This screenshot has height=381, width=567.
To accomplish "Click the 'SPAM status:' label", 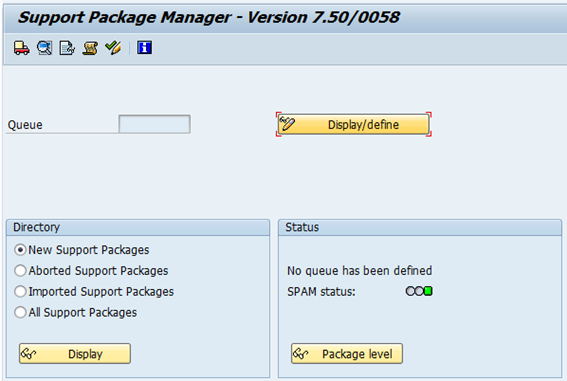I will tap(321, 291).
